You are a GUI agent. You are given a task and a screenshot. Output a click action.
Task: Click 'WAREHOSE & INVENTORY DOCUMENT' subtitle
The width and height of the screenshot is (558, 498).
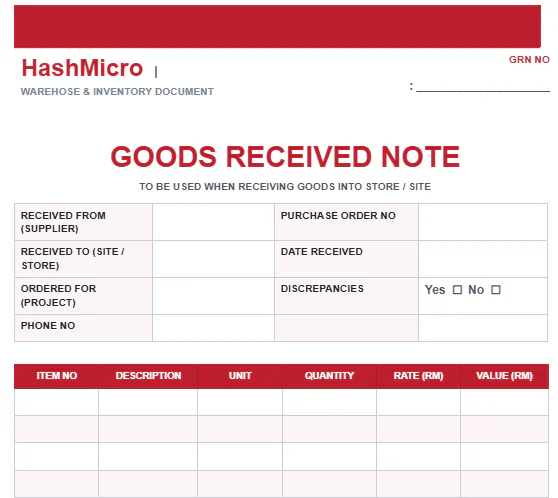point(117,91)
